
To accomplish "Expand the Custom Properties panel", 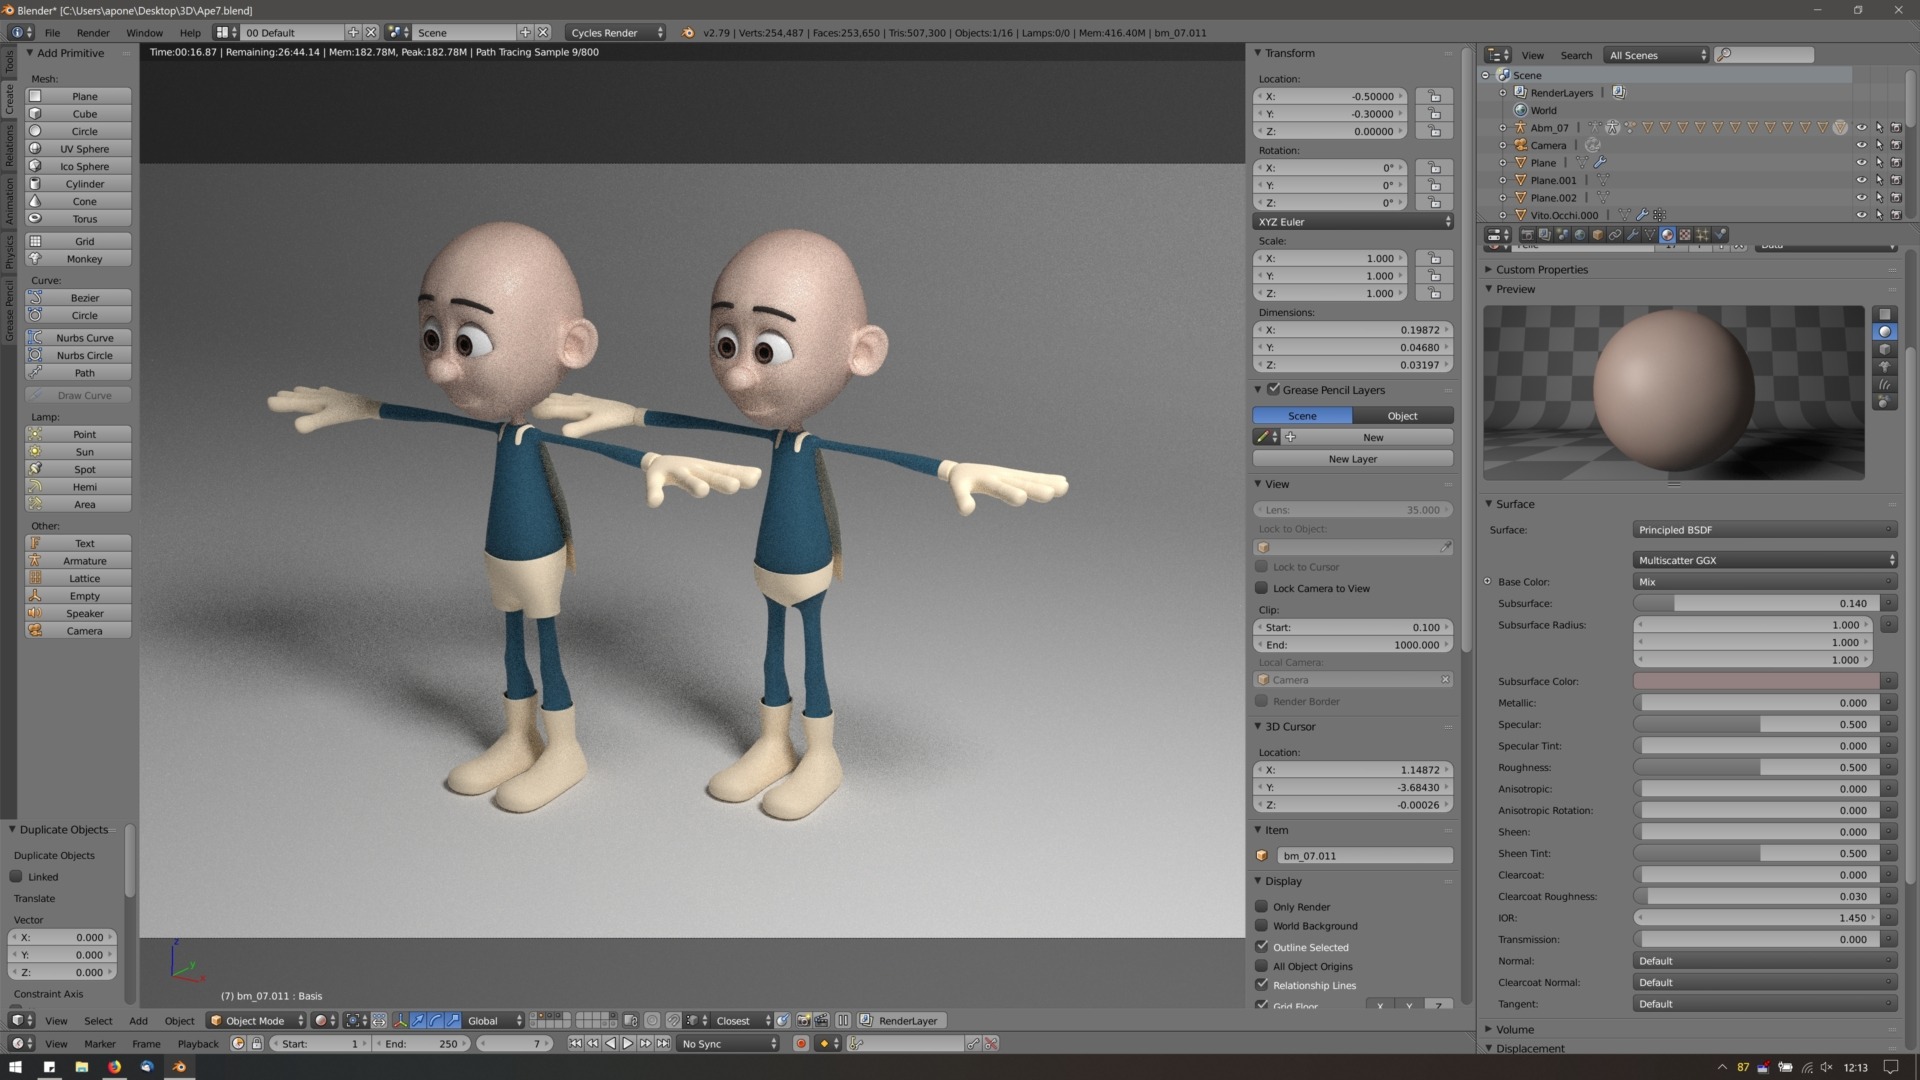I will (x=1541, y=269).
